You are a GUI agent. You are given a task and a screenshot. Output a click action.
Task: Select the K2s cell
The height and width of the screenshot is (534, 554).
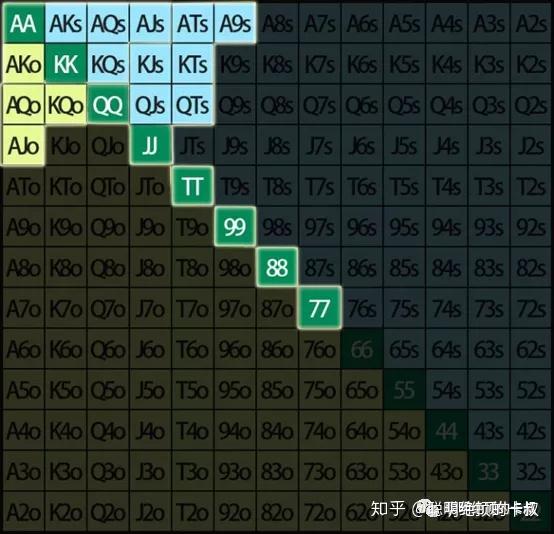point(531,64)
